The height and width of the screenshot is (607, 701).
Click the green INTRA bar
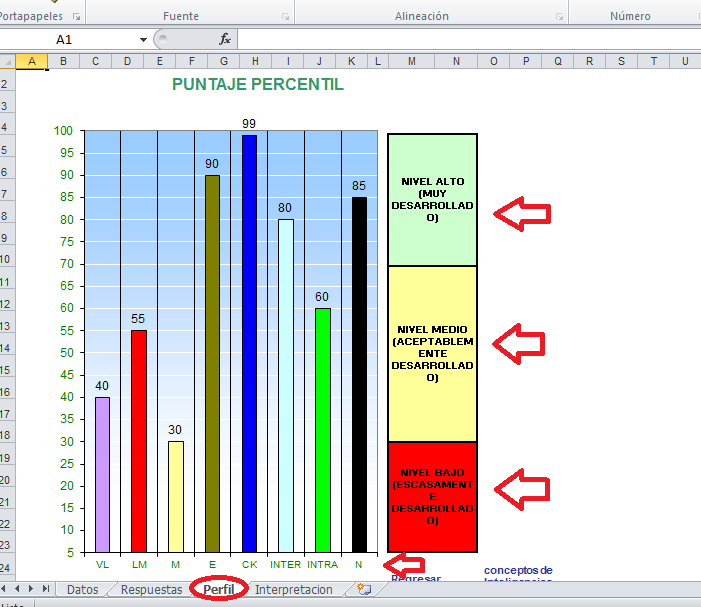coord(323,430)
